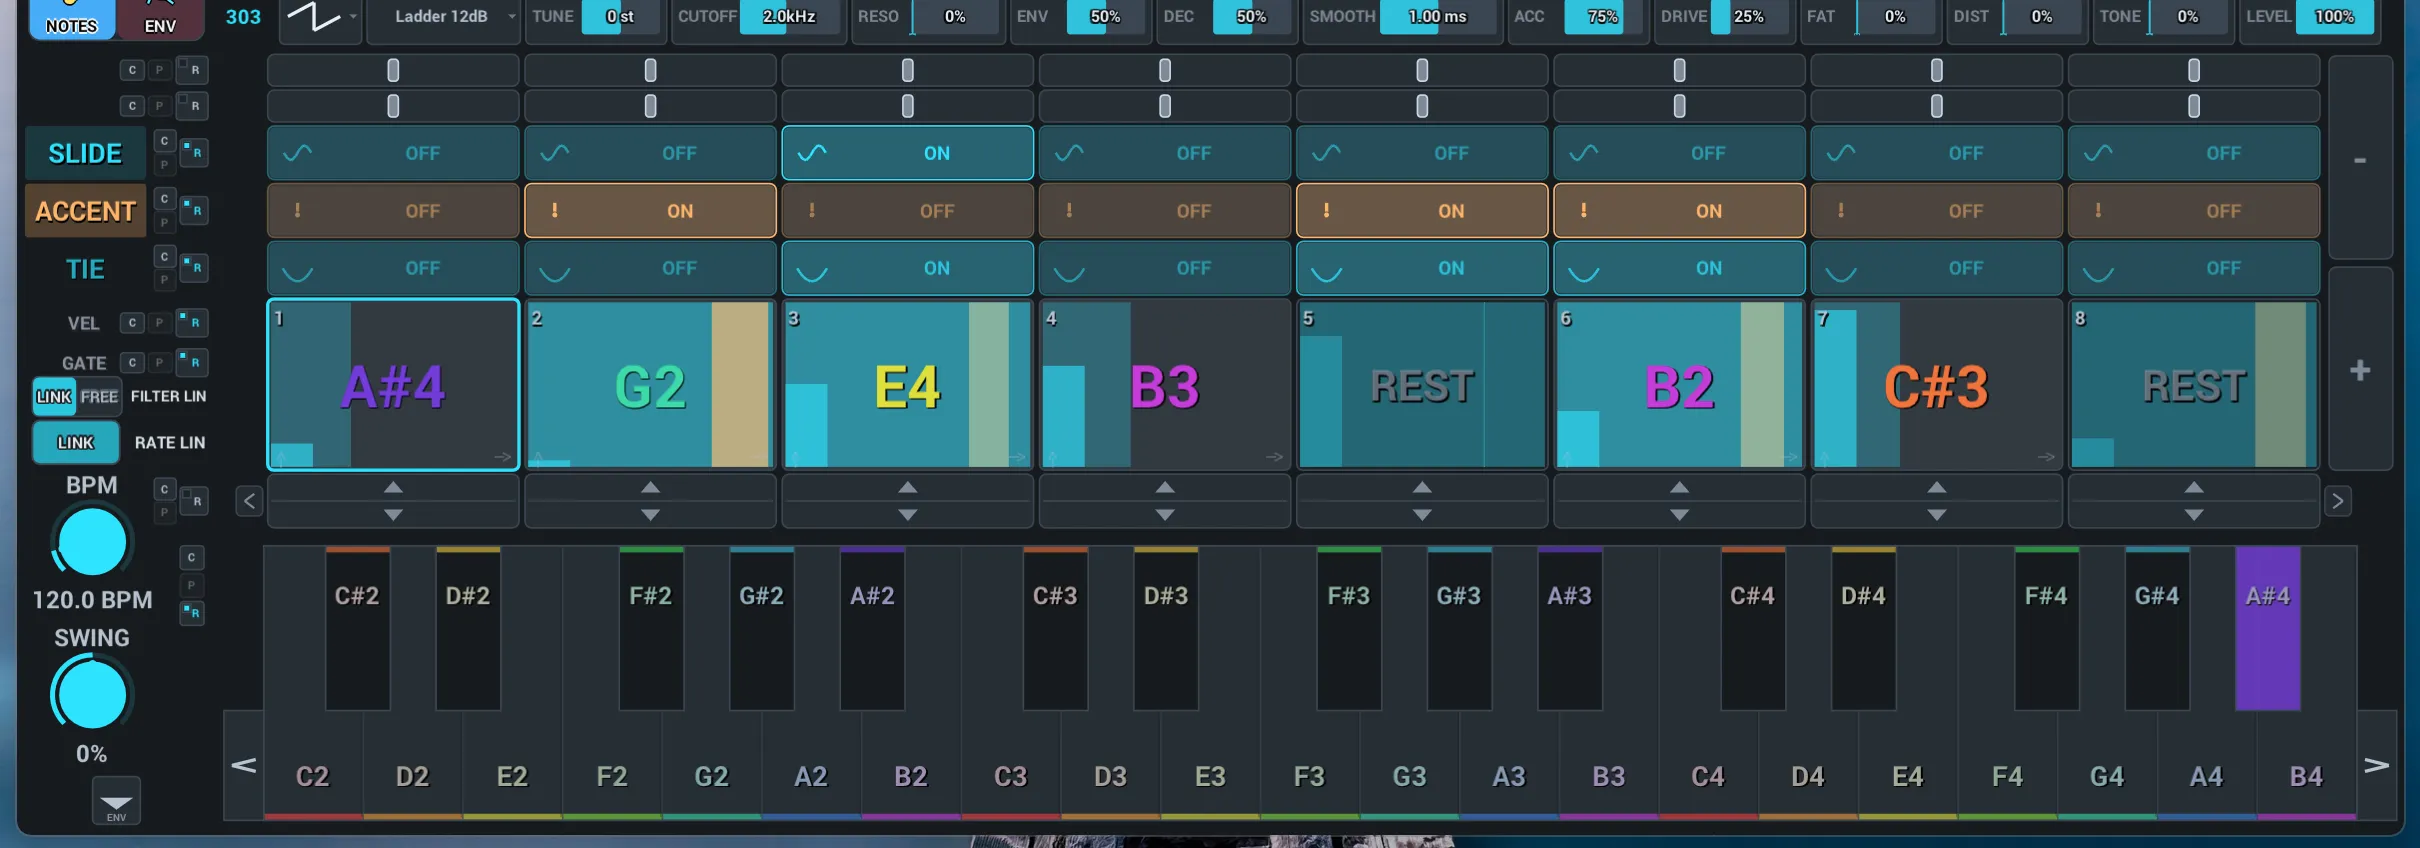
Task: Toggle tie for step 8
Action: click(x=2194, y=268)
